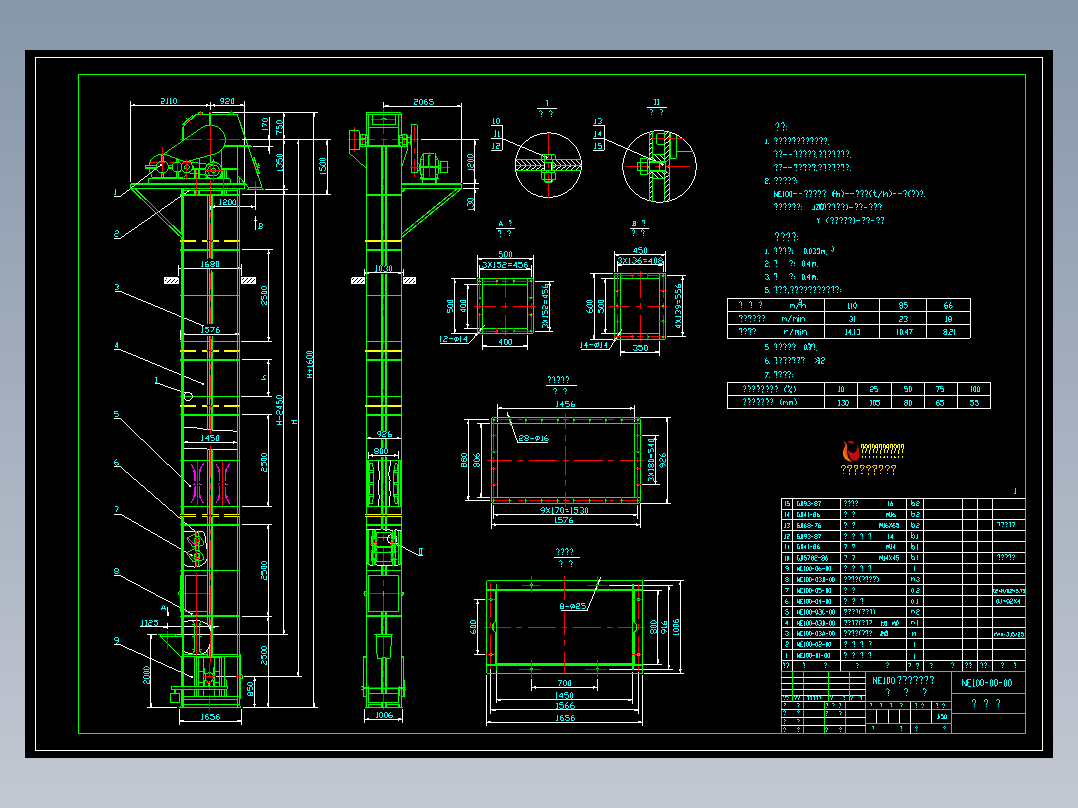Click the 14.13 r/min table value
The image size is (1078, 808).
(852, 332)
